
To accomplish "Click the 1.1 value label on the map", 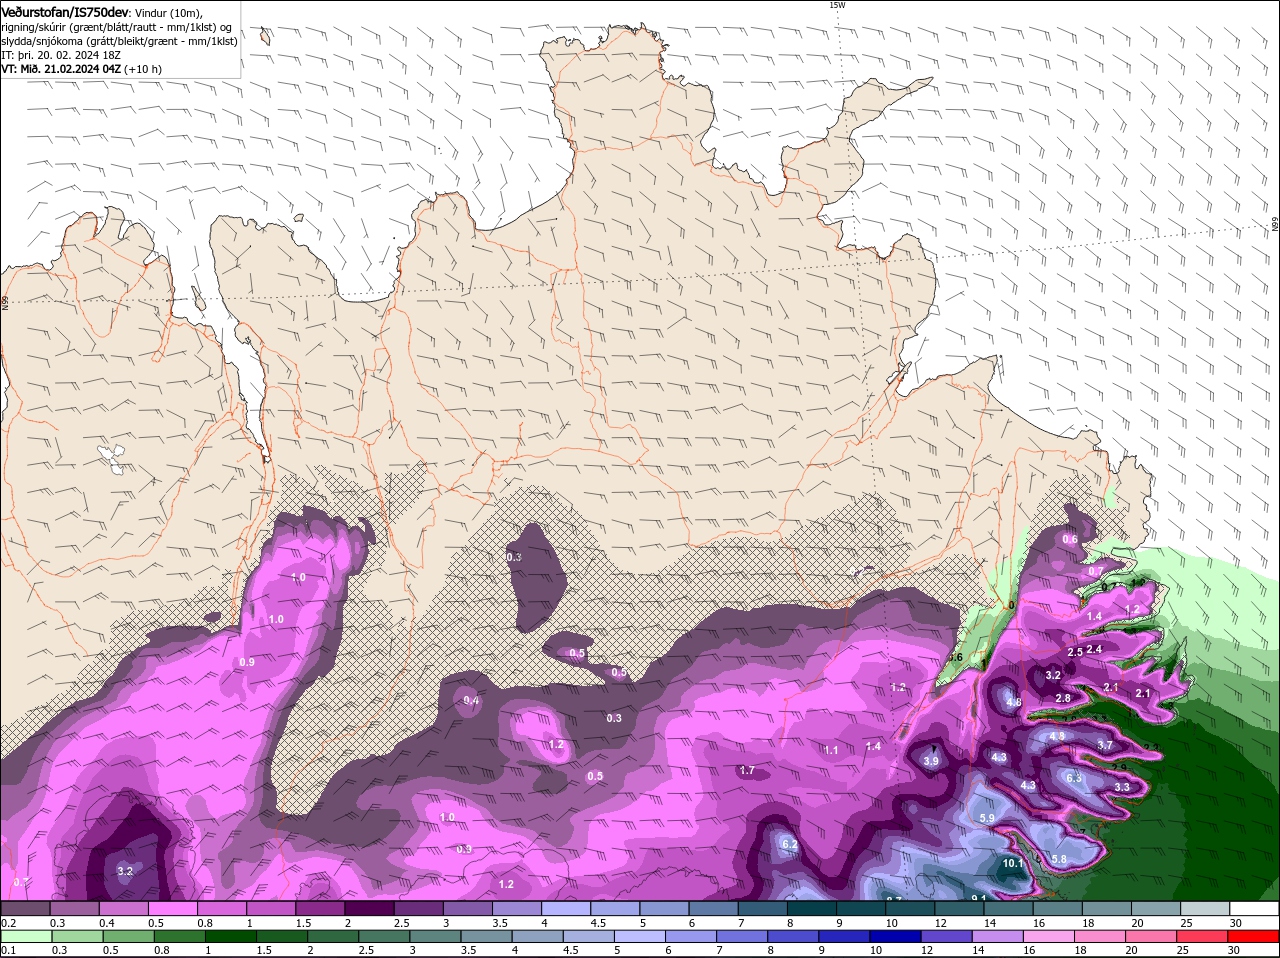I will [831, 750].
